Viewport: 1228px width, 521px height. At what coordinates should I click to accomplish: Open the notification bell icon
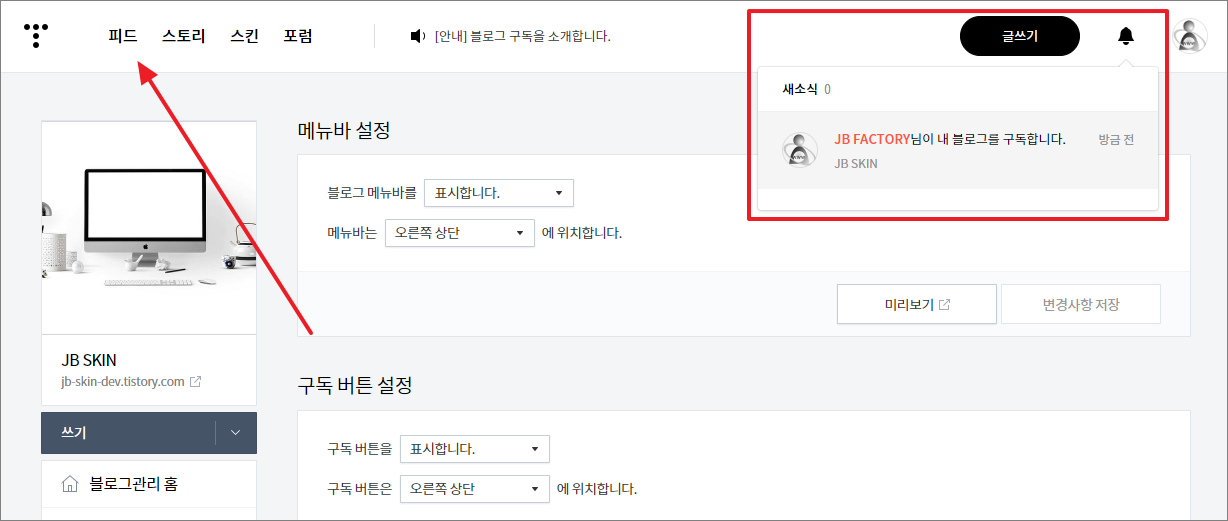pos(1126,36)
